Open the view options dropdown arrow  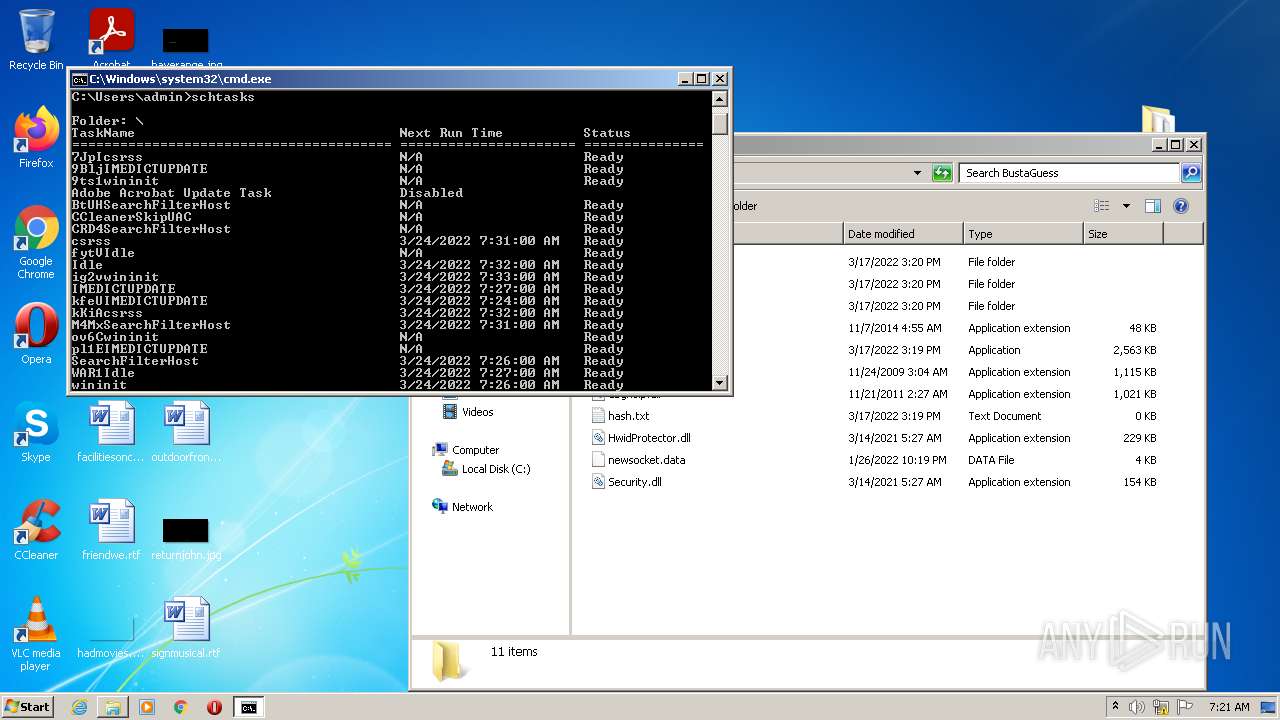click(x=1126, y=206)
